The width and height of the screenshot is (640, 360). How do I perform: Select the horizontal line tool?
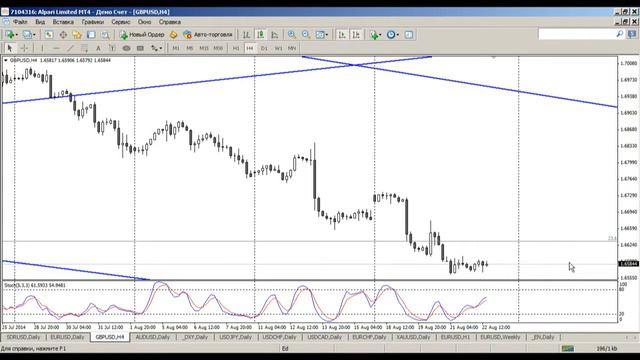pyautogui.click(x=56, y=48)
